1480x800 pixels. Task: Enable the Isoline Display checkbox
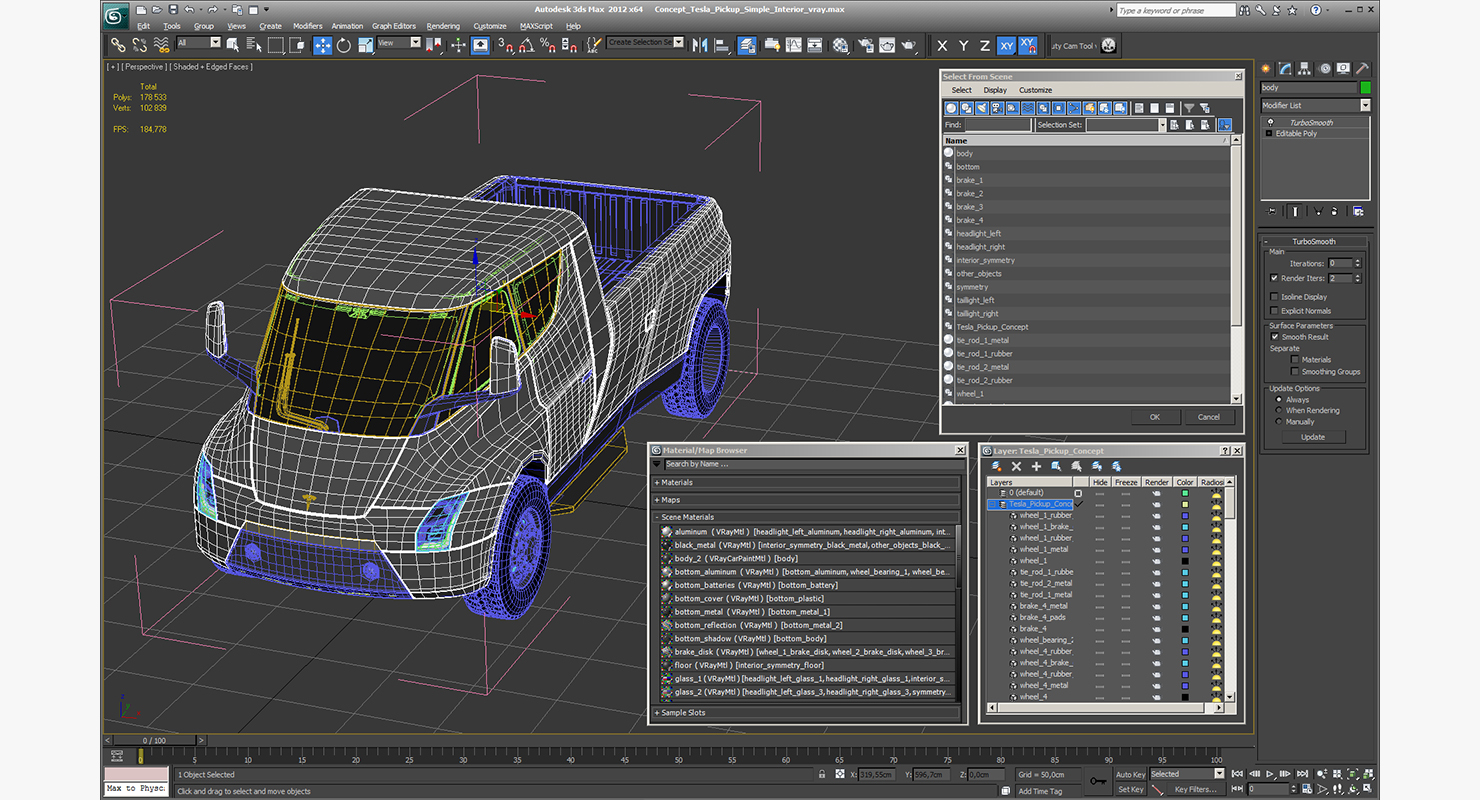(x=1274, y=297)
